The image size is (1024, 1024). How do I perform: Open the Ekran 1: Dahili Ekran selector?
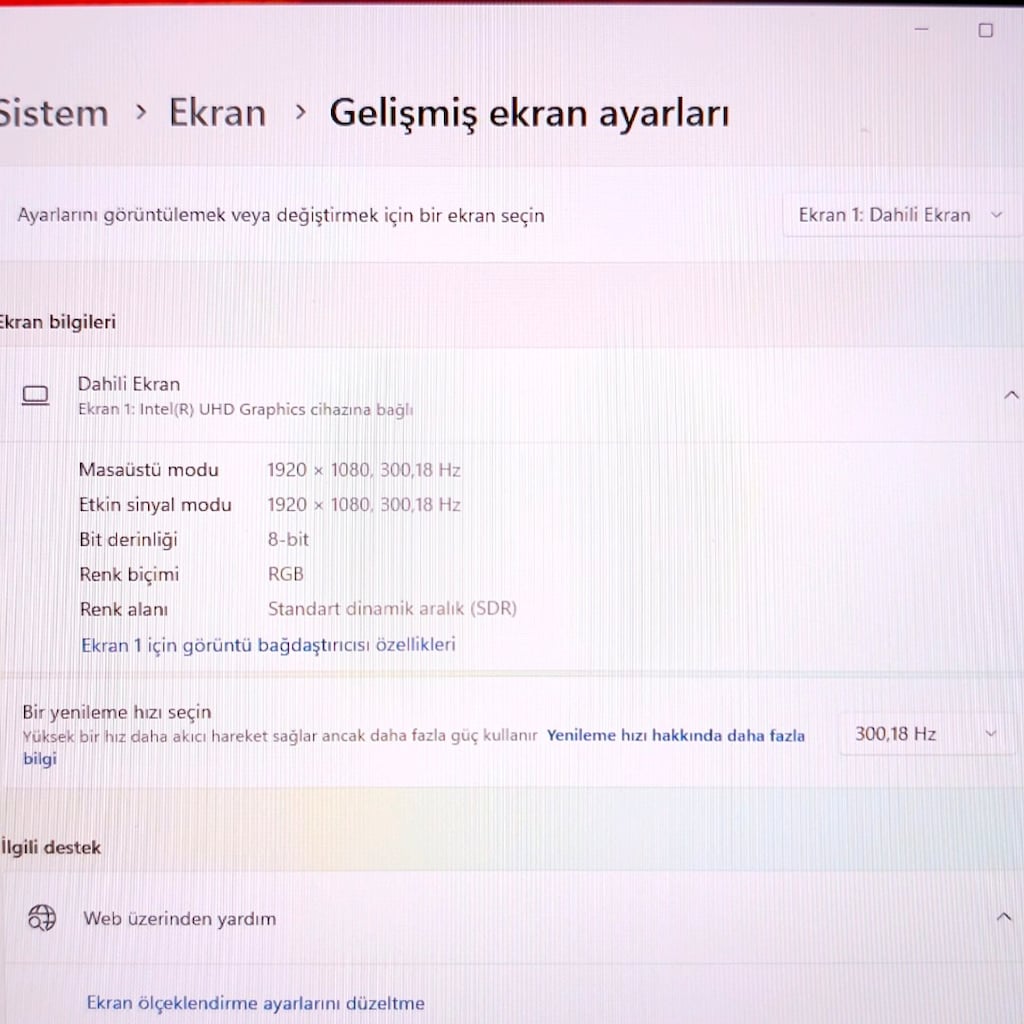tap(901, 215)
